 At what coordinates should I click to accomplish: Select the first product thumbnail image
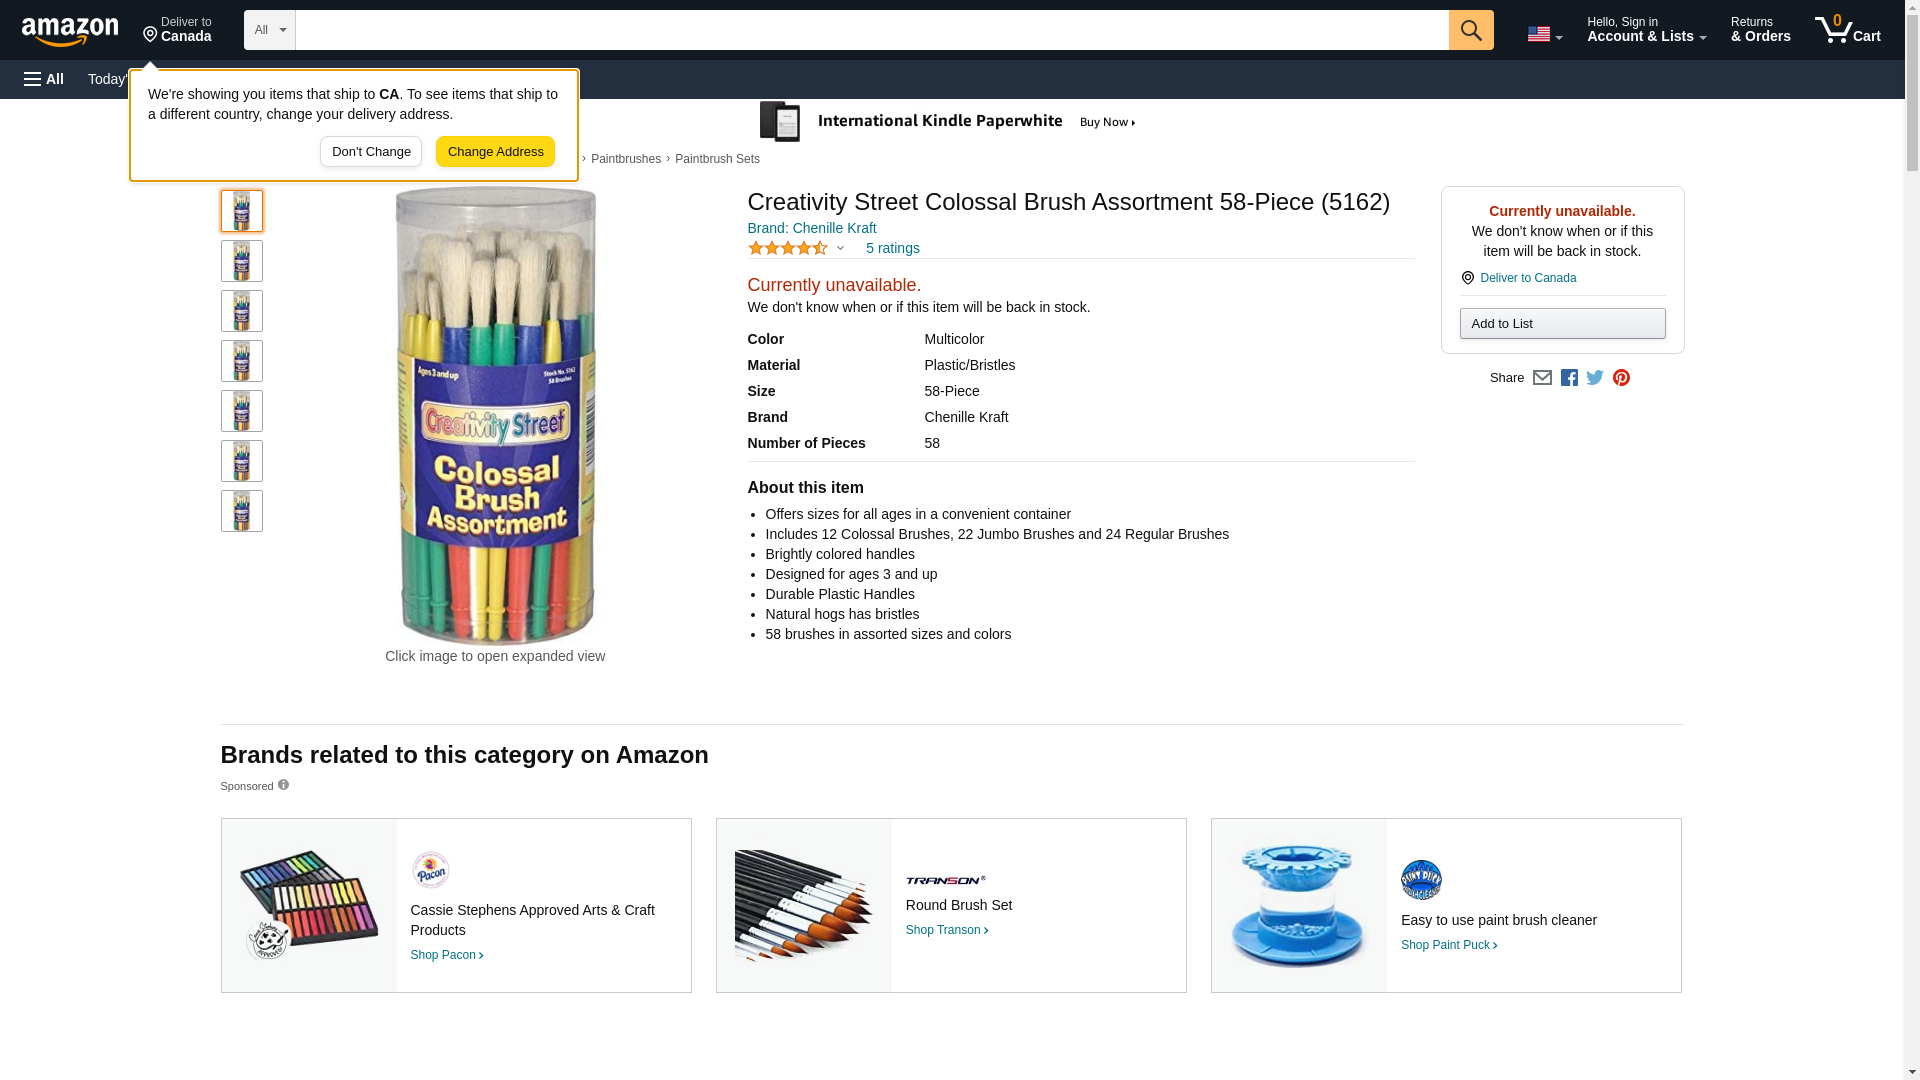coord(241,211)
